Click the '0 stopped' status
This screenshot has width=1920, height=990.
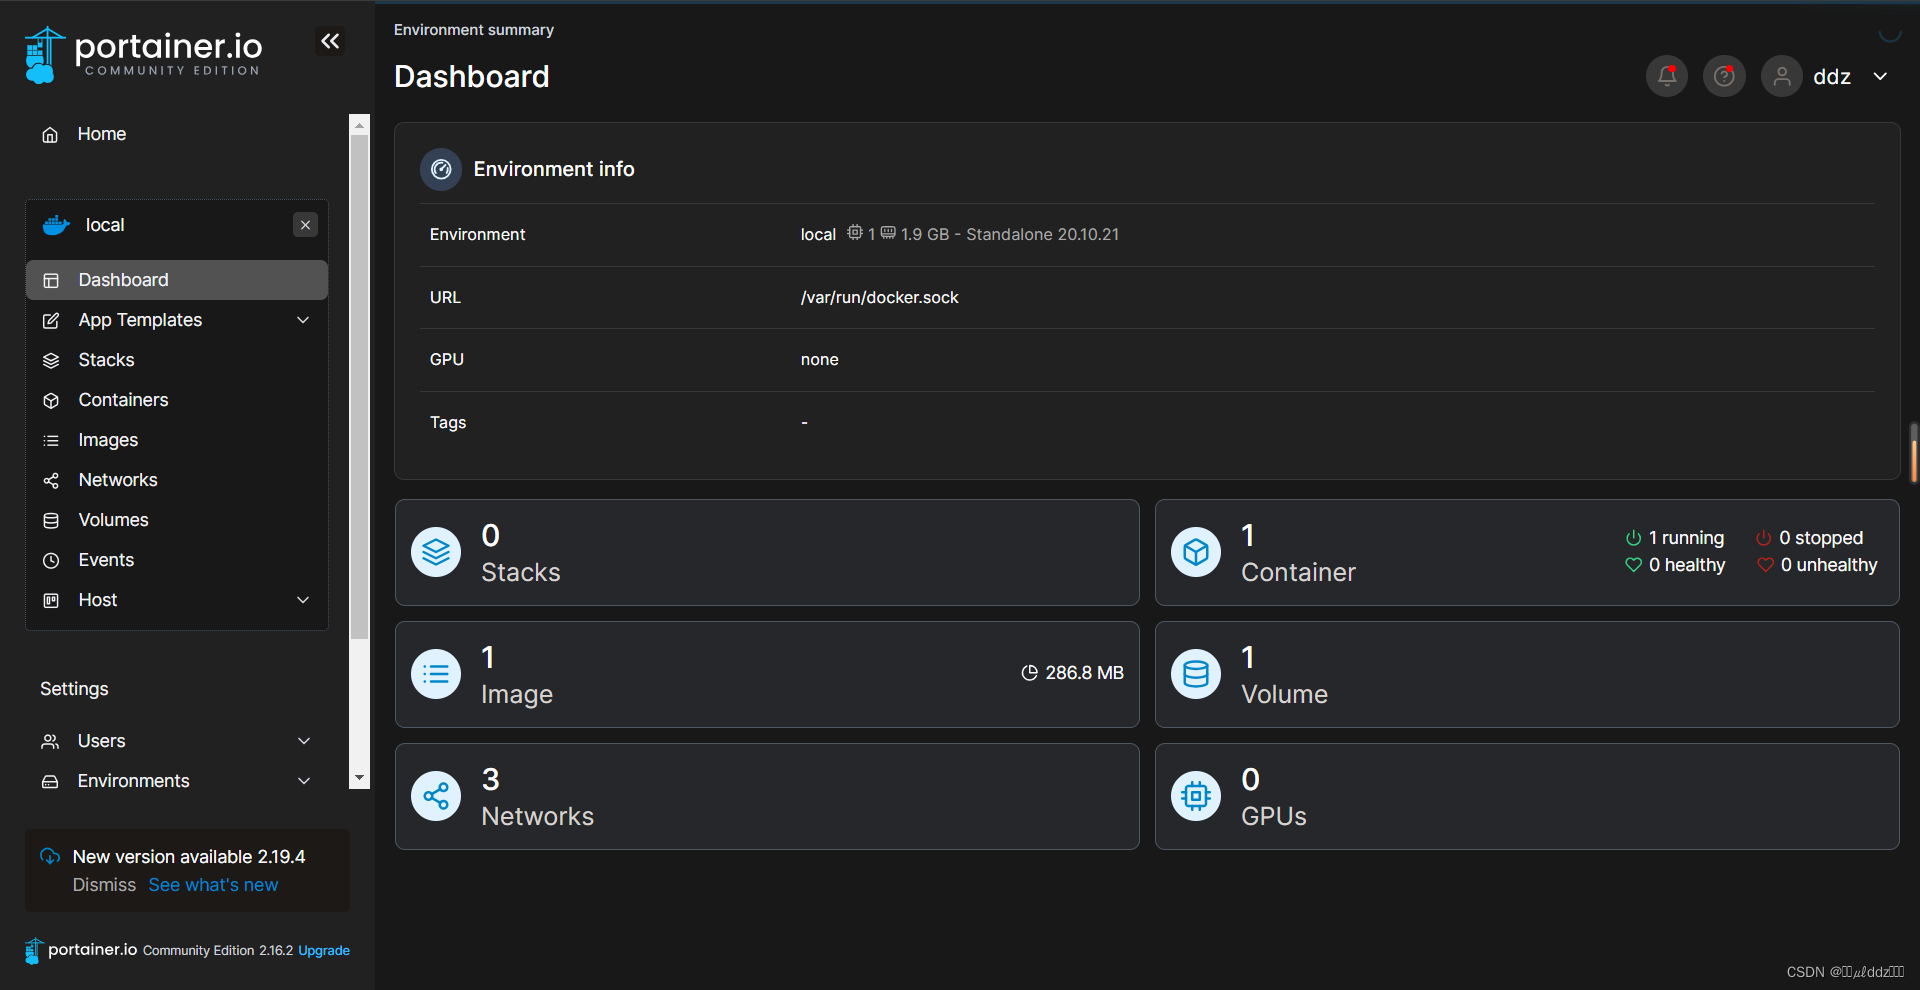click(1810, 538)
